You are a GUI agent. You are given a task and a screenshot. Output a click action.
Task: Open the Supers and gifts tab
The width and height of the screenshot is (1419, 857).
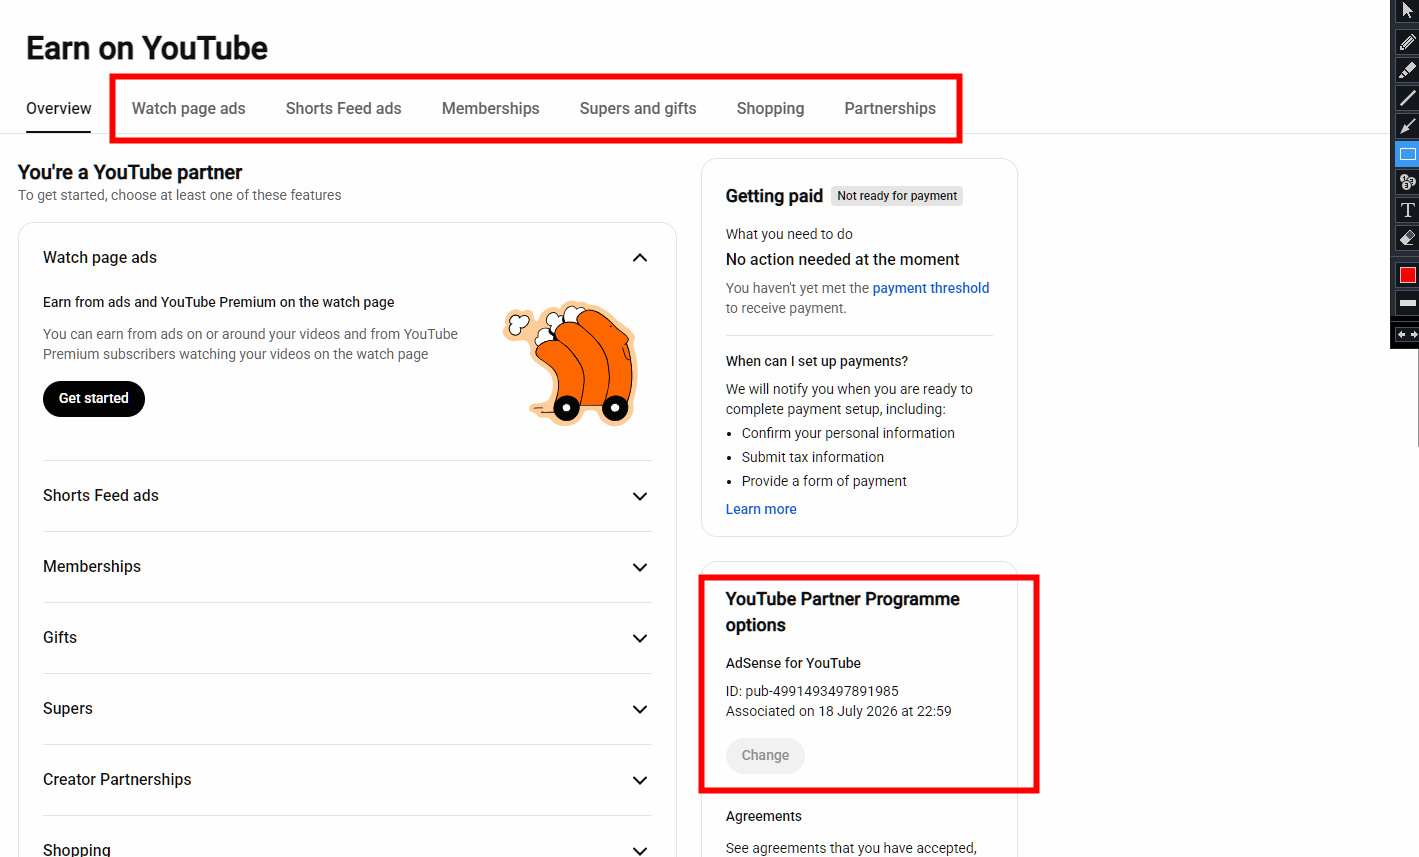(x=638, y=108)
